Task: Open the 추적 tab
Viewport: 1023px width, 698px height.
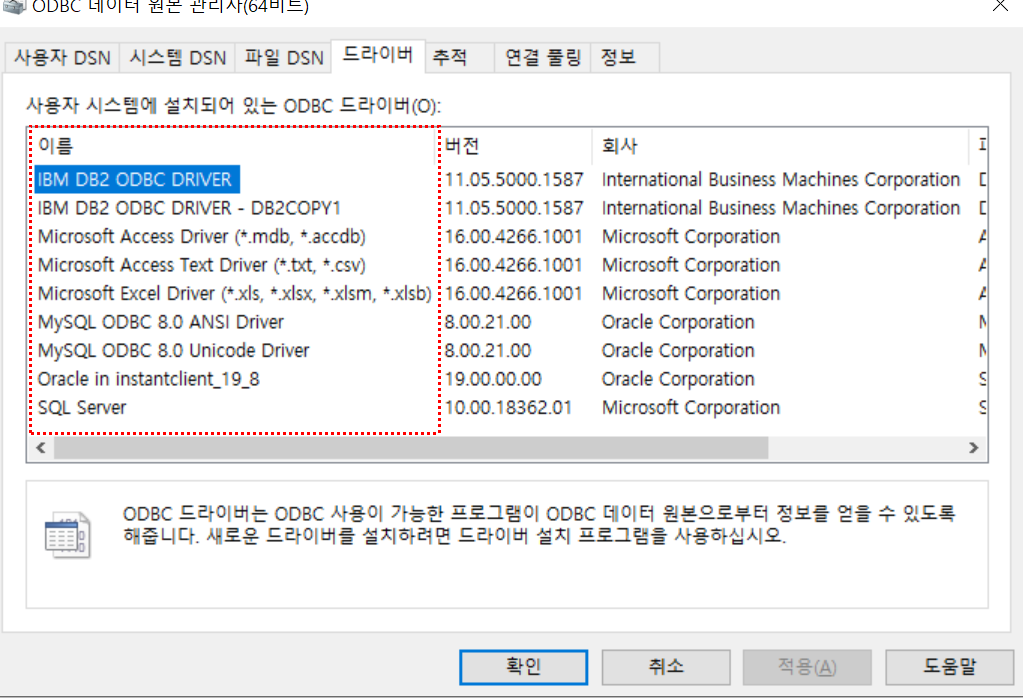Action: [x=459, y=57]
